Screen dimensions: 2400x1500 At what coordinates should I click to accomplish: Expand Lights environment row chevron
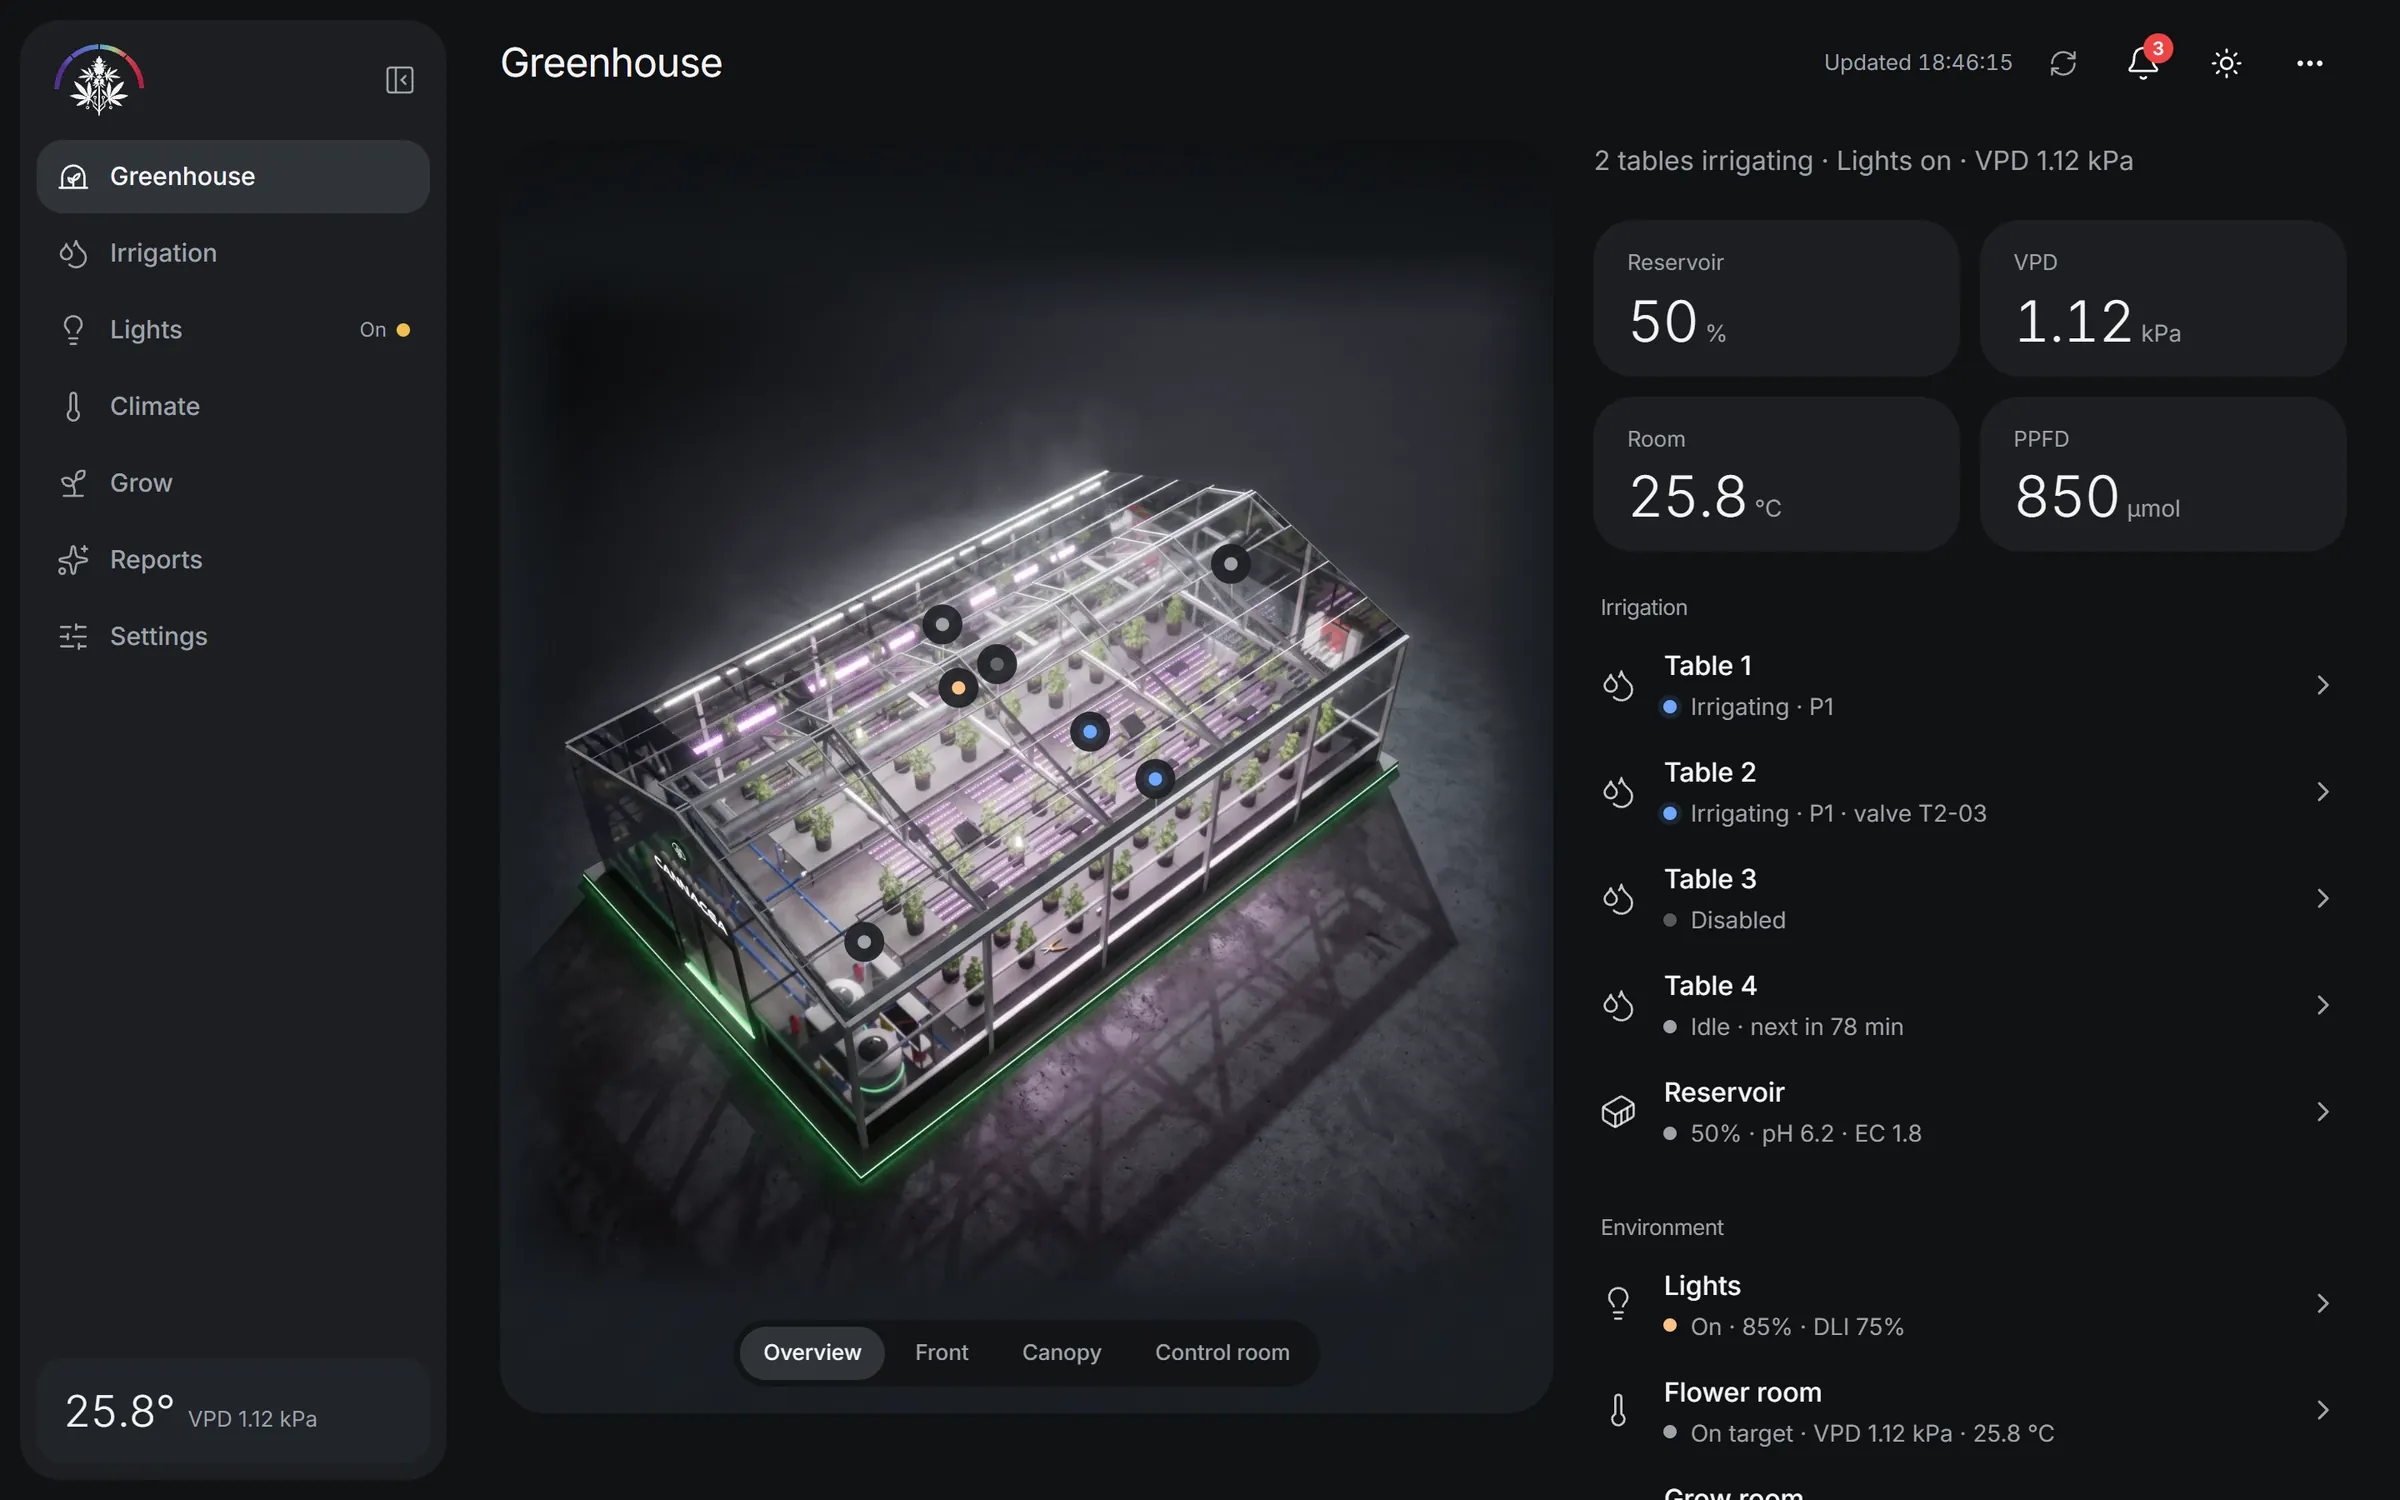[x=2322, y=1303]
